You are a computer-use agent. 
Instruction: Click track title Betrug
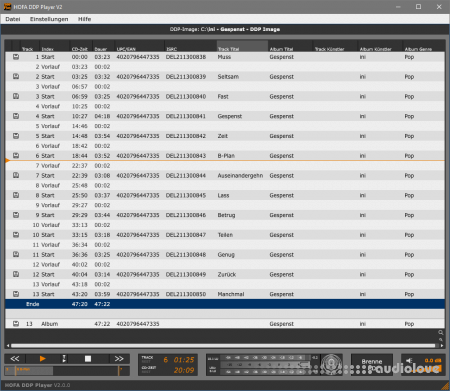226,215
